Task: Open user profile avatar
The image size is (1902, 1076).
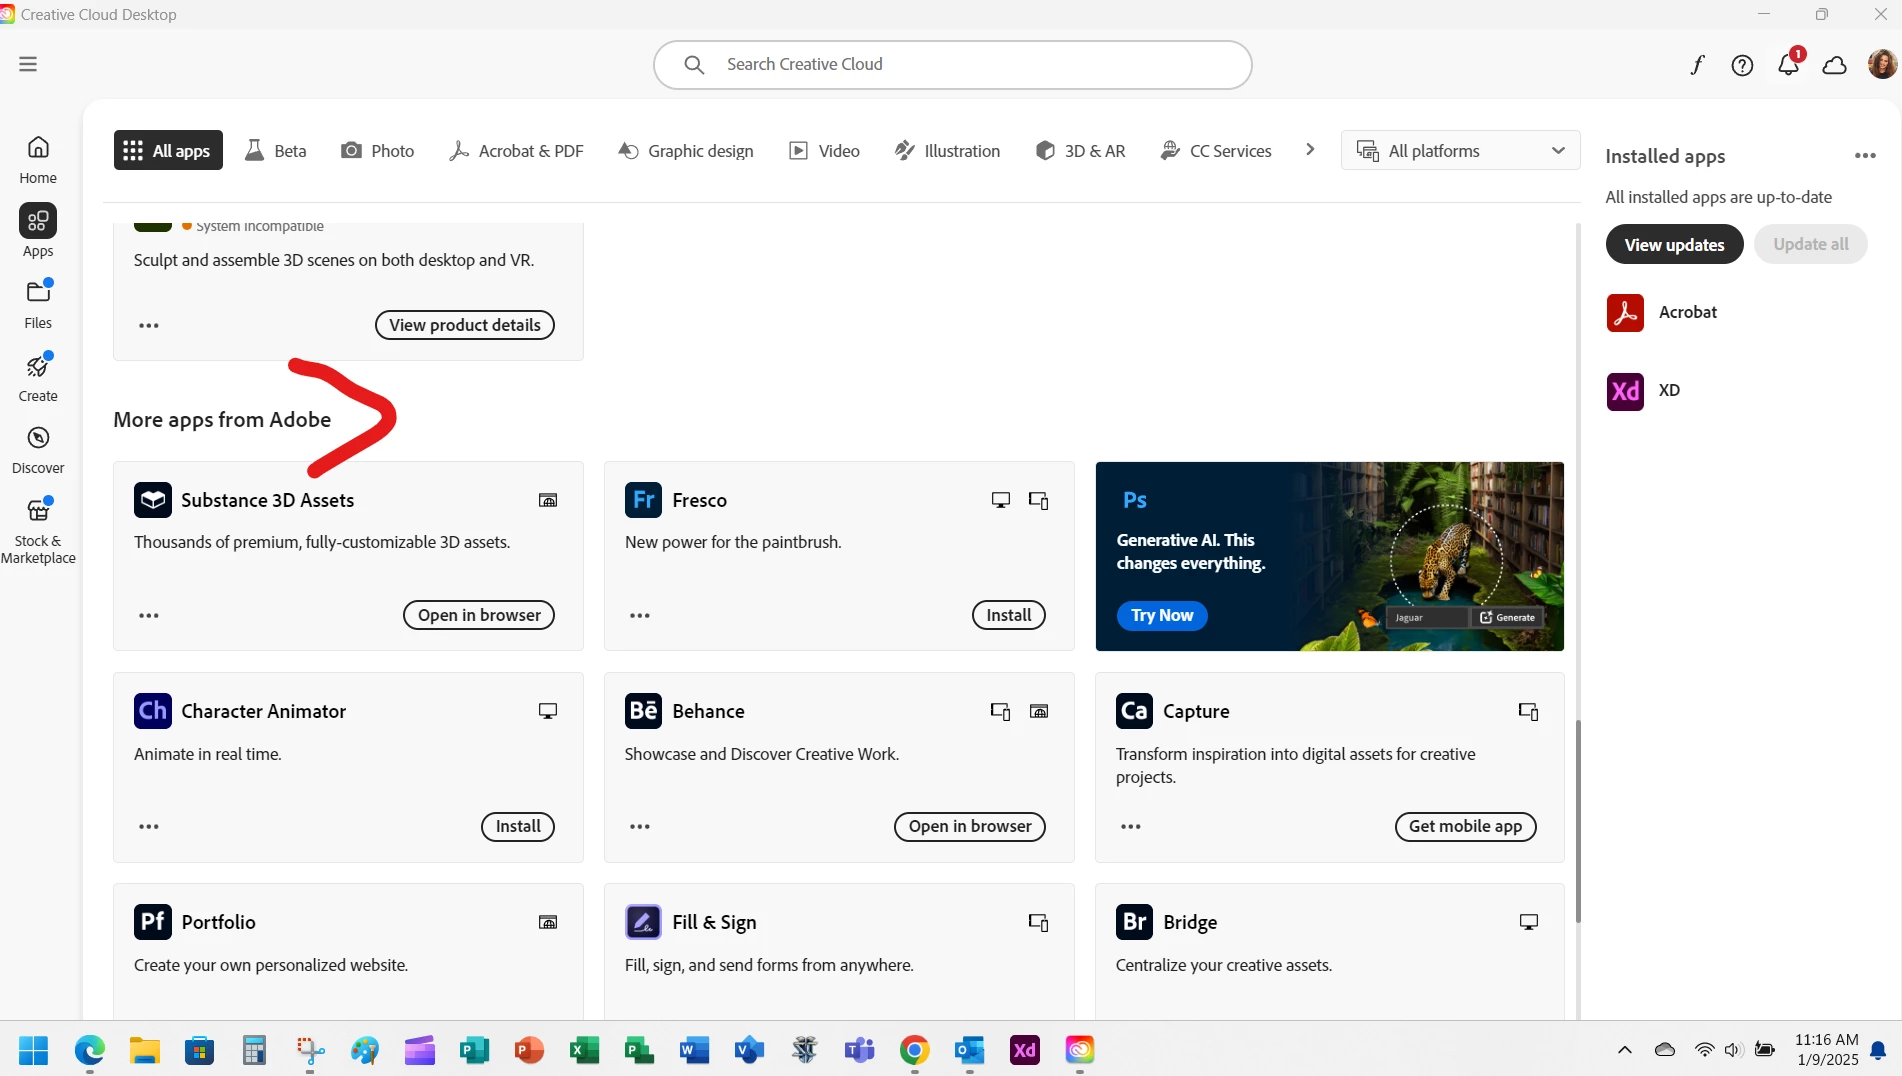Action: point(1882,64)
